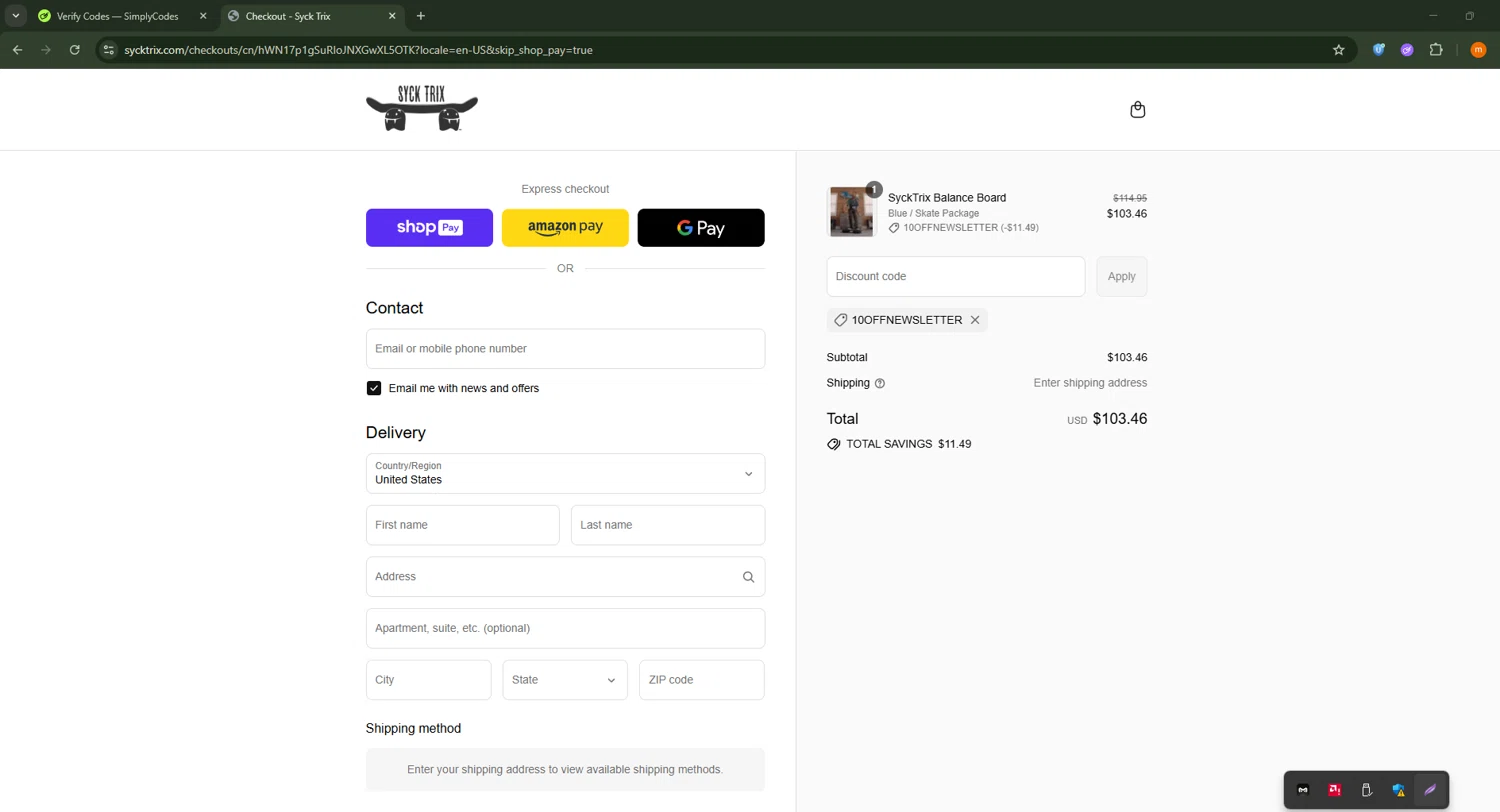This screenshot has height=812, width=1500.
Task: Click the 10OFFNEWSLETTER (-$11.49) line under product
Action: [964, 228]
